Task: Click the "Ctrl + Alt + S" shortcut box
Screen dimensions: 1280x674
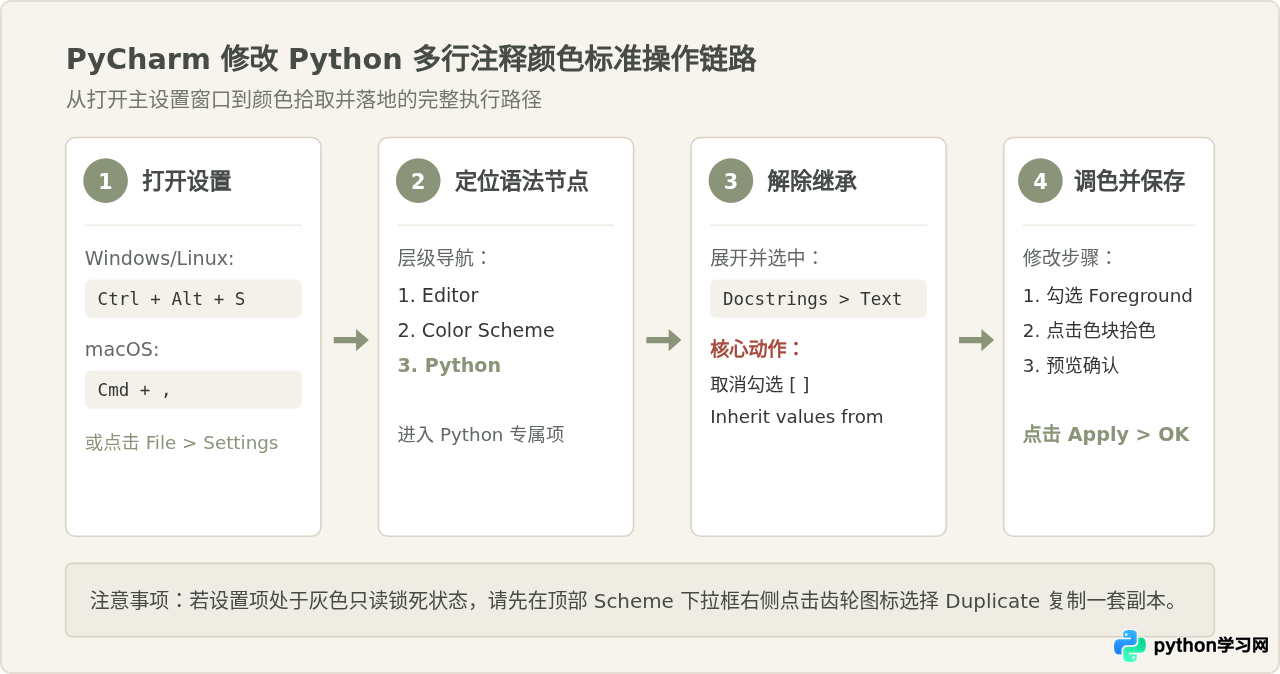Action: 193,299
